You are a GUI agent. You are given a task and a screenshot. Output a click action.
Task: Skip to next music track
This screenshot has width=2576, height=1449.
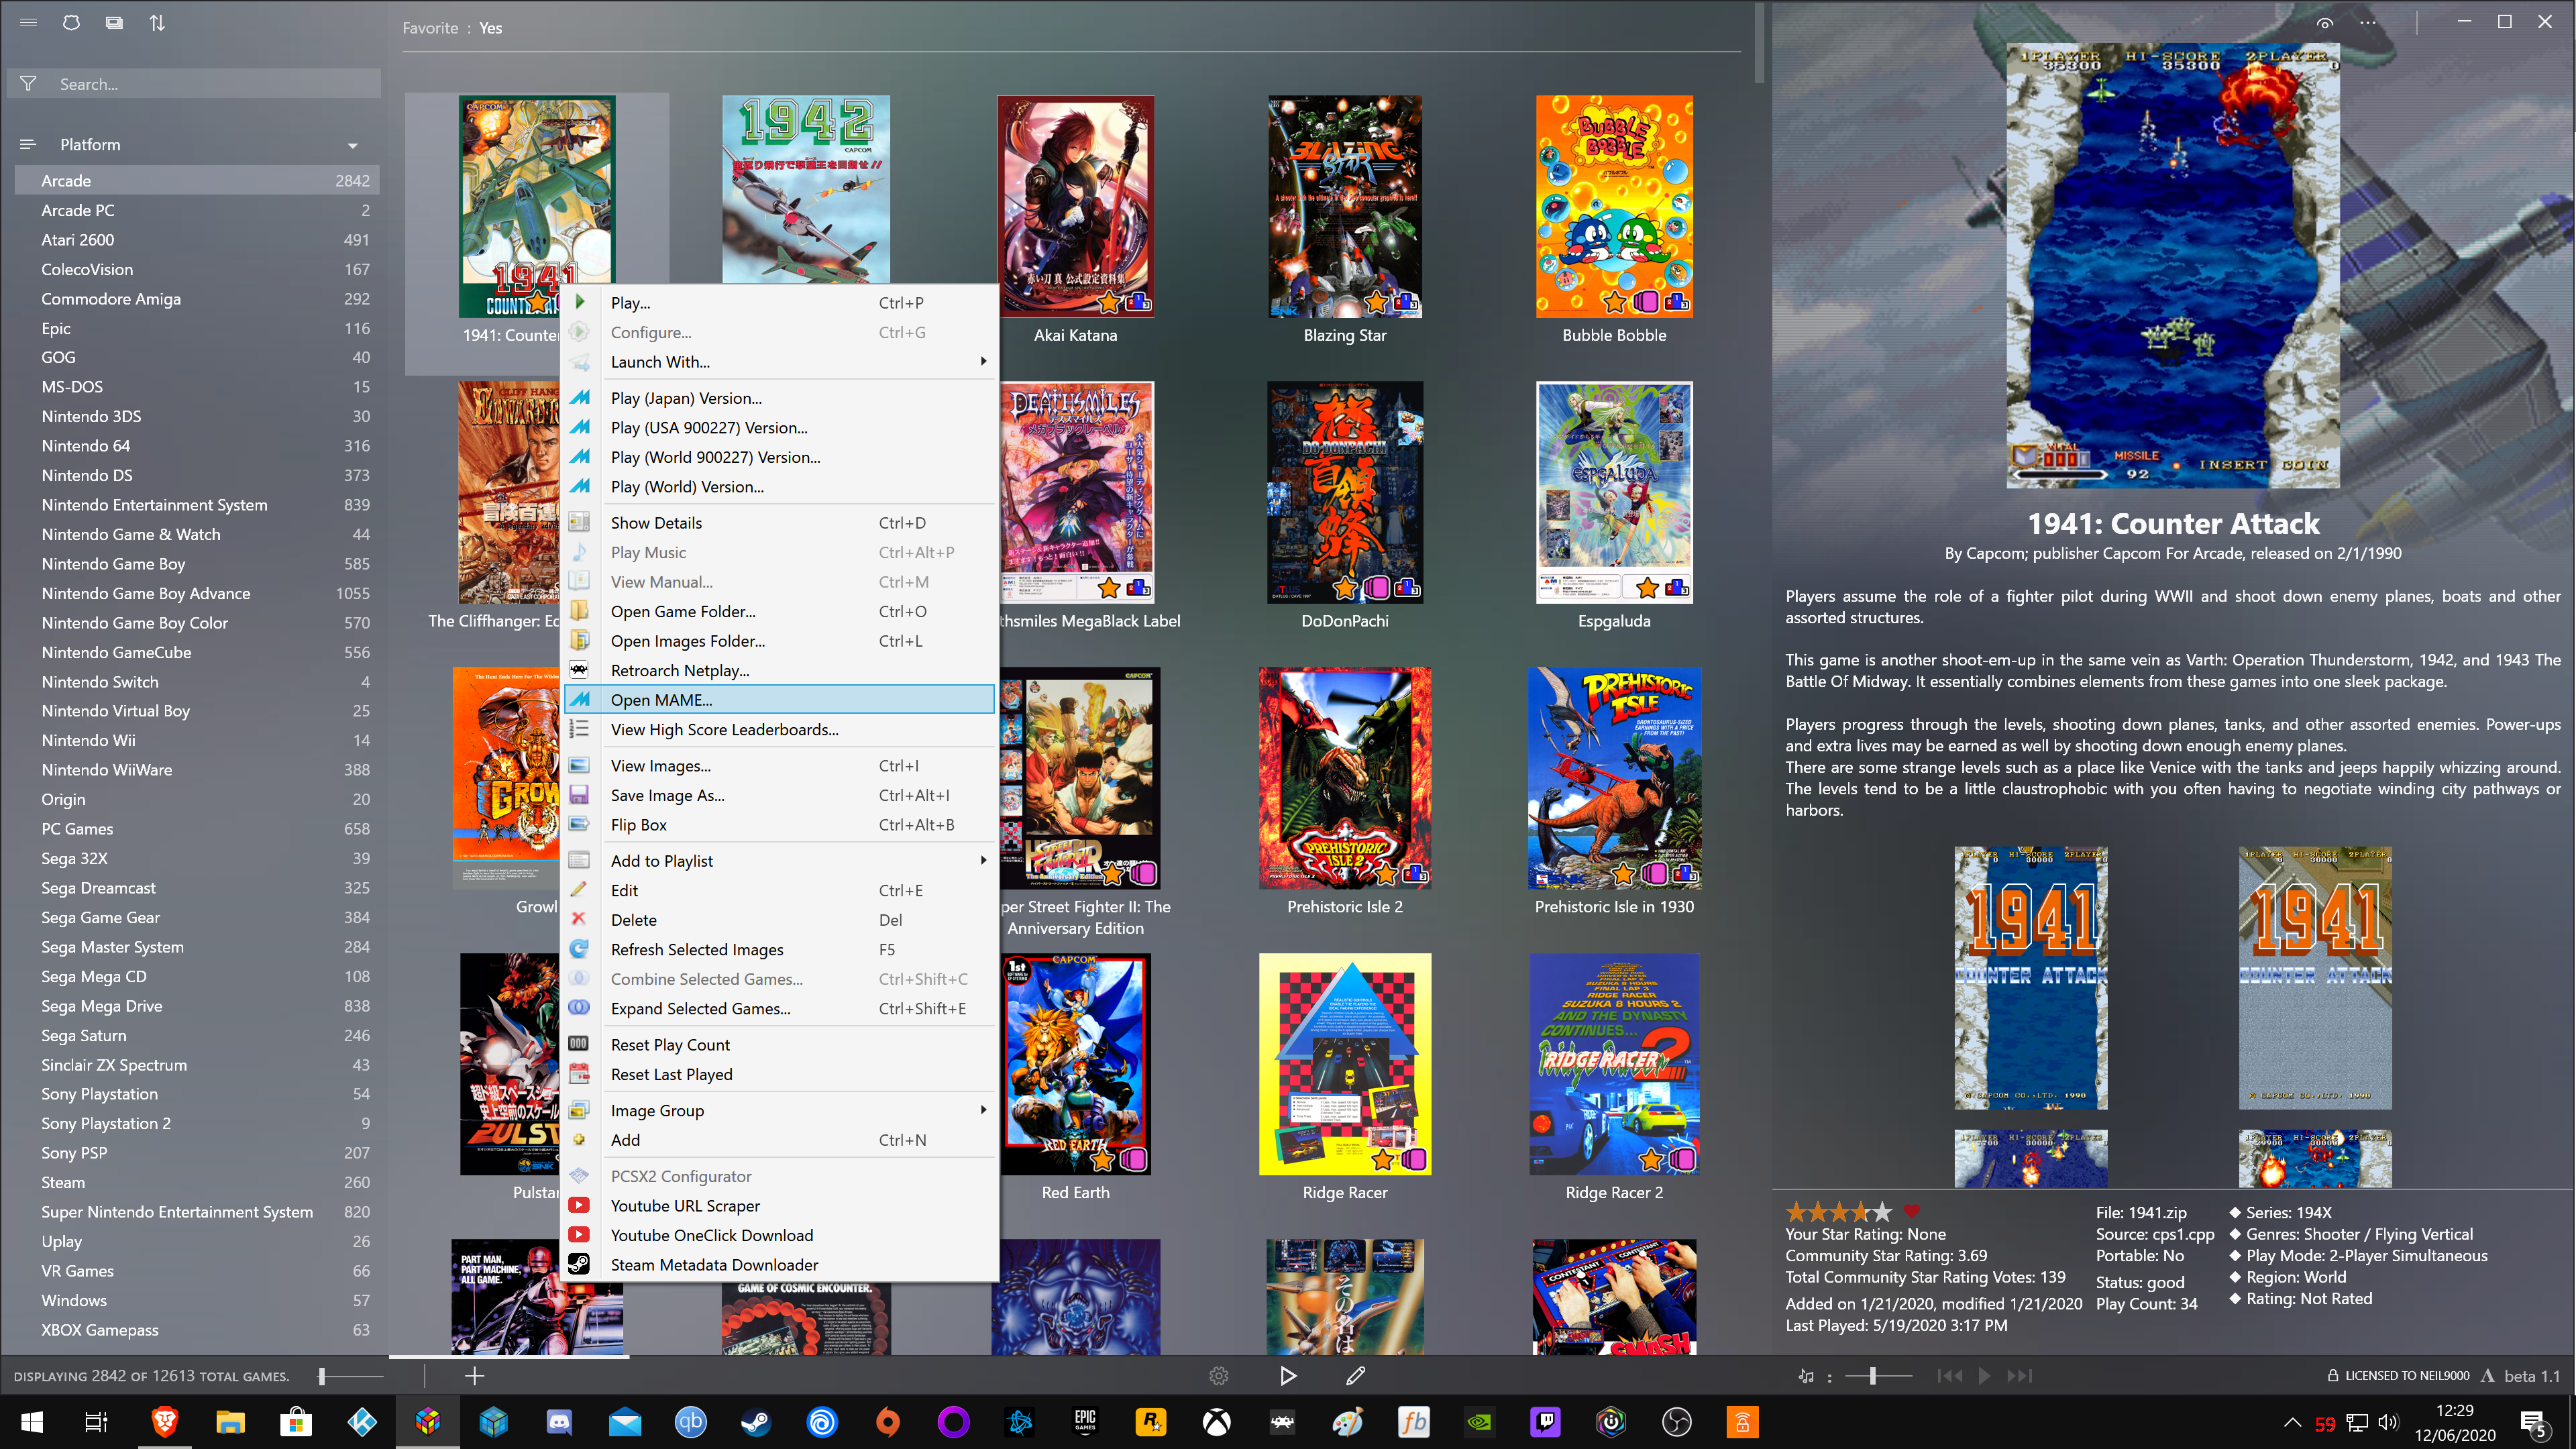pos(2019,1376)
